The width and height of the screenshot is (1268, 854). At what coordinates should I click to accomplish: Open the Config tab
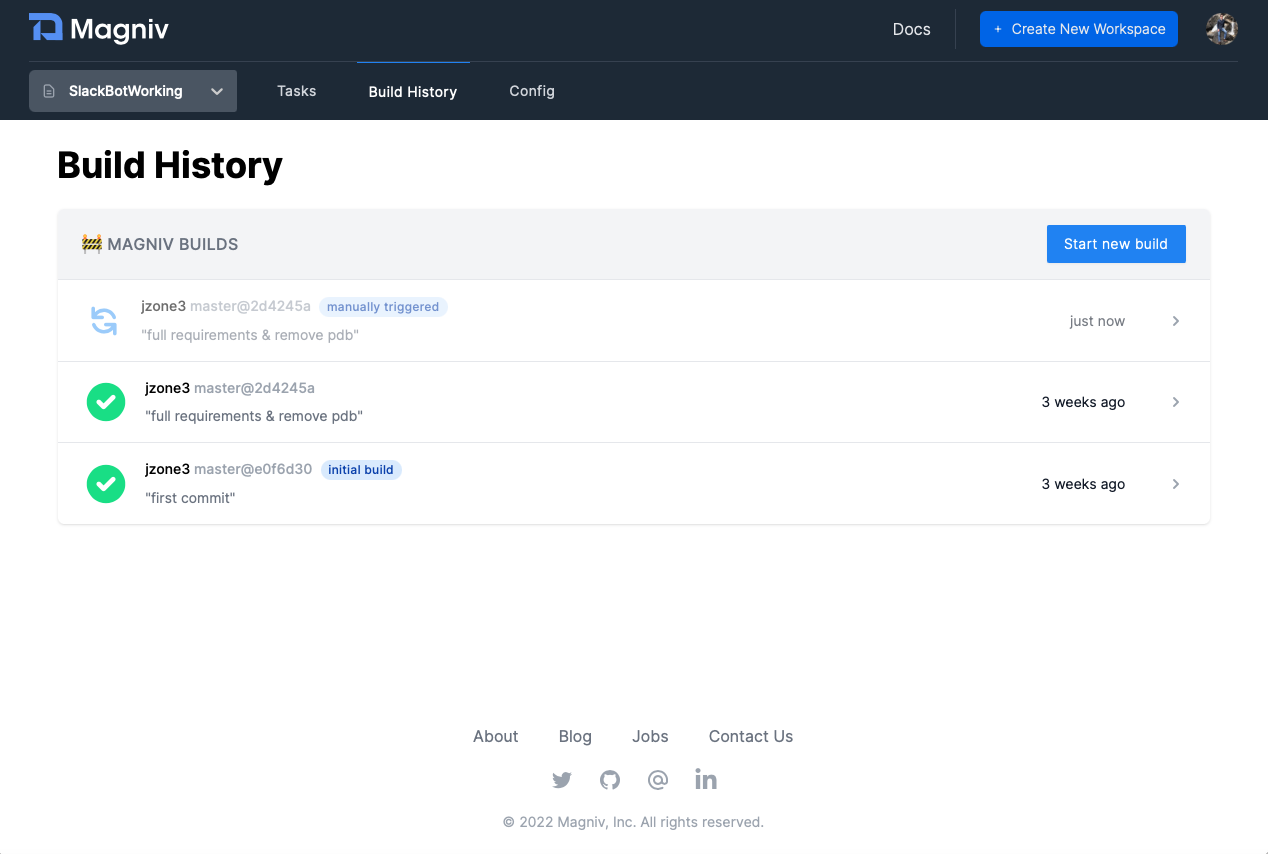pos(532,91)
